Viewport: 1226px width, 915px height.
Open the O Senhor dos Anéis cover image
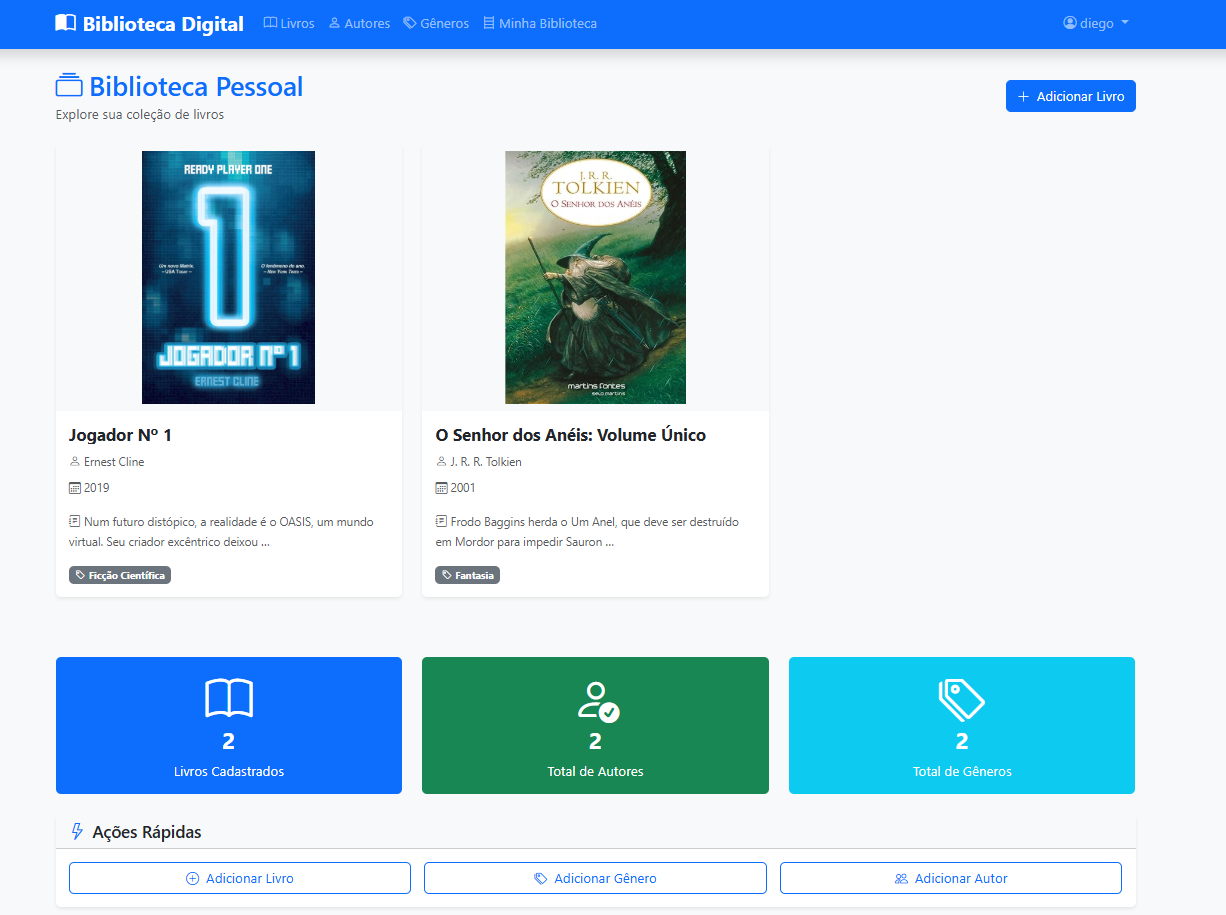click(595, 277)
